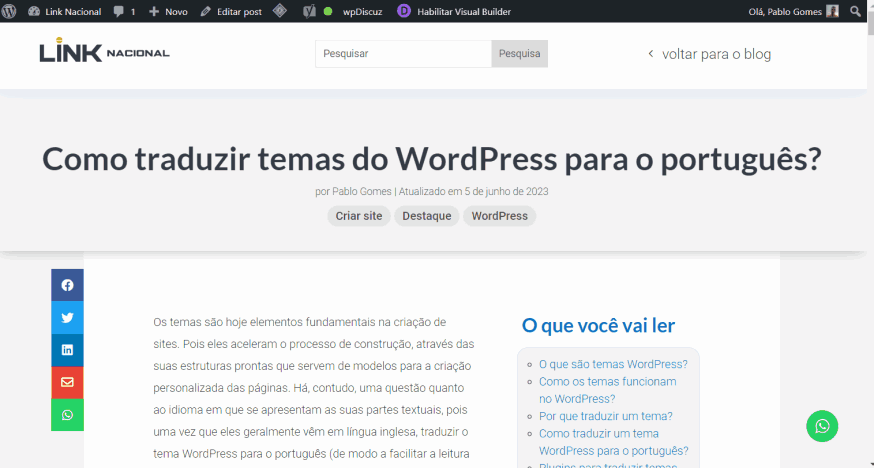Open the wpDiscuz admin bar menu

point(359,11)
